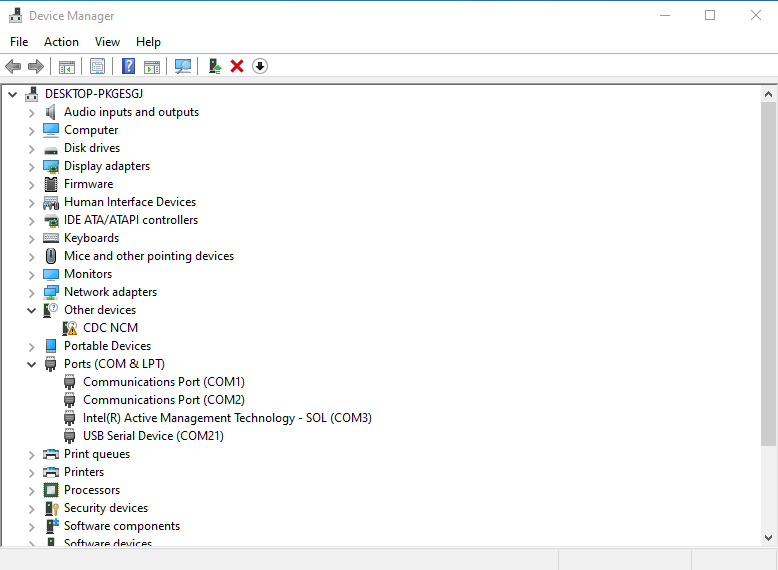Collapse the DESKTOP-PKGESGJ root node
The width and height of the screenshot is (778, 570).
[x=12, y=94]
